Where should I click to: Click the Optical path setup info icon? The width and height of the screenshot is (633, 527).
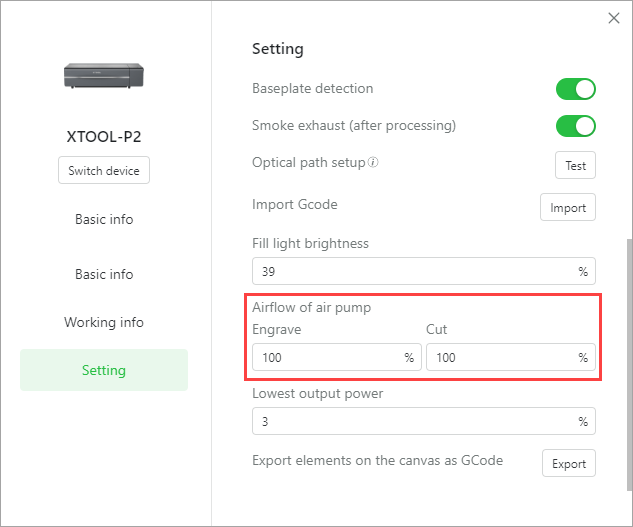point(373,162)
